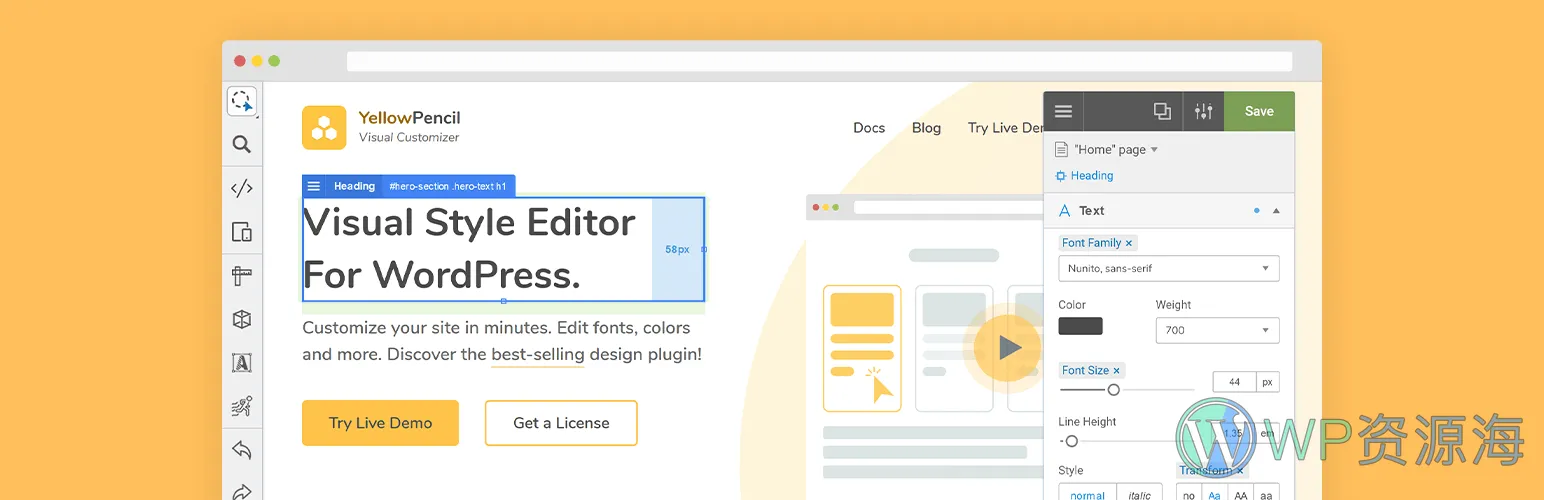The image size is (1544, 500).
Task: Select the "no" transform option
Action: (1188, 494)
